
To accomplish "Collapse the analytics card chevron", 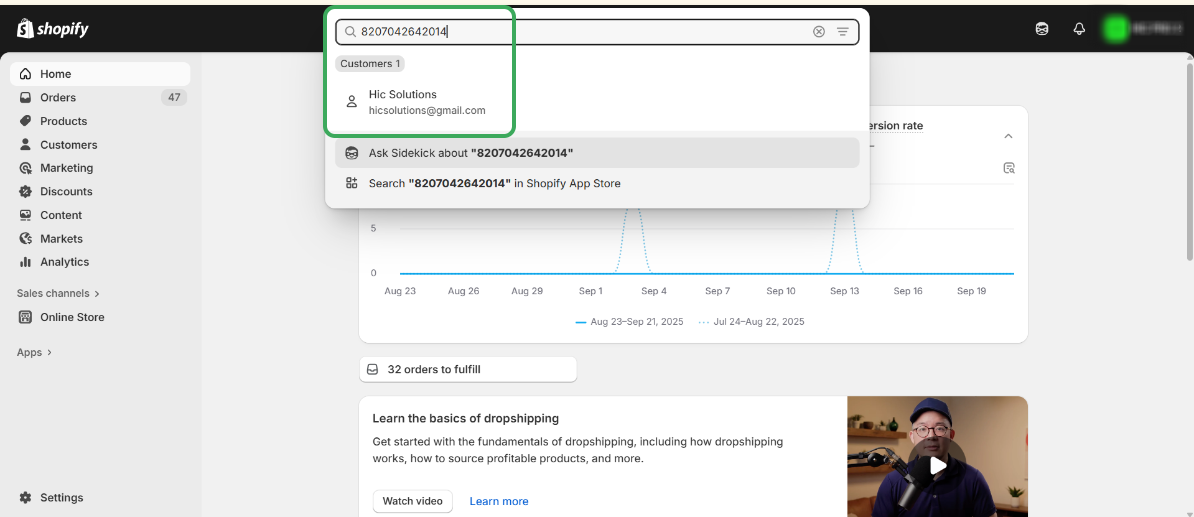I will (x=1008, y=136).
